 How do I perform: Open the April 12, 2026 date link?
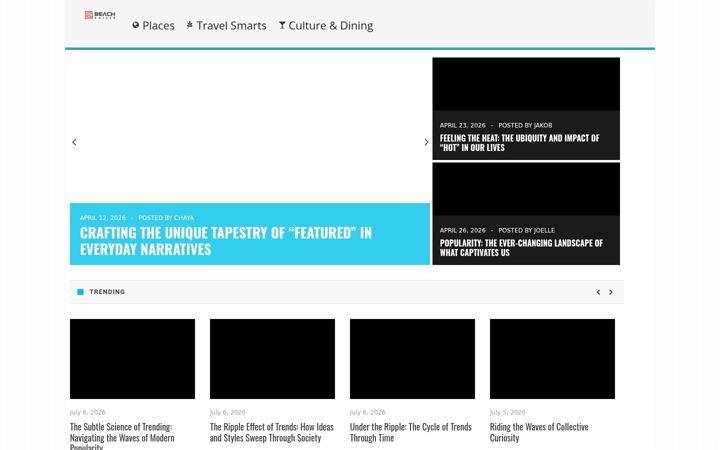[102, 218]
